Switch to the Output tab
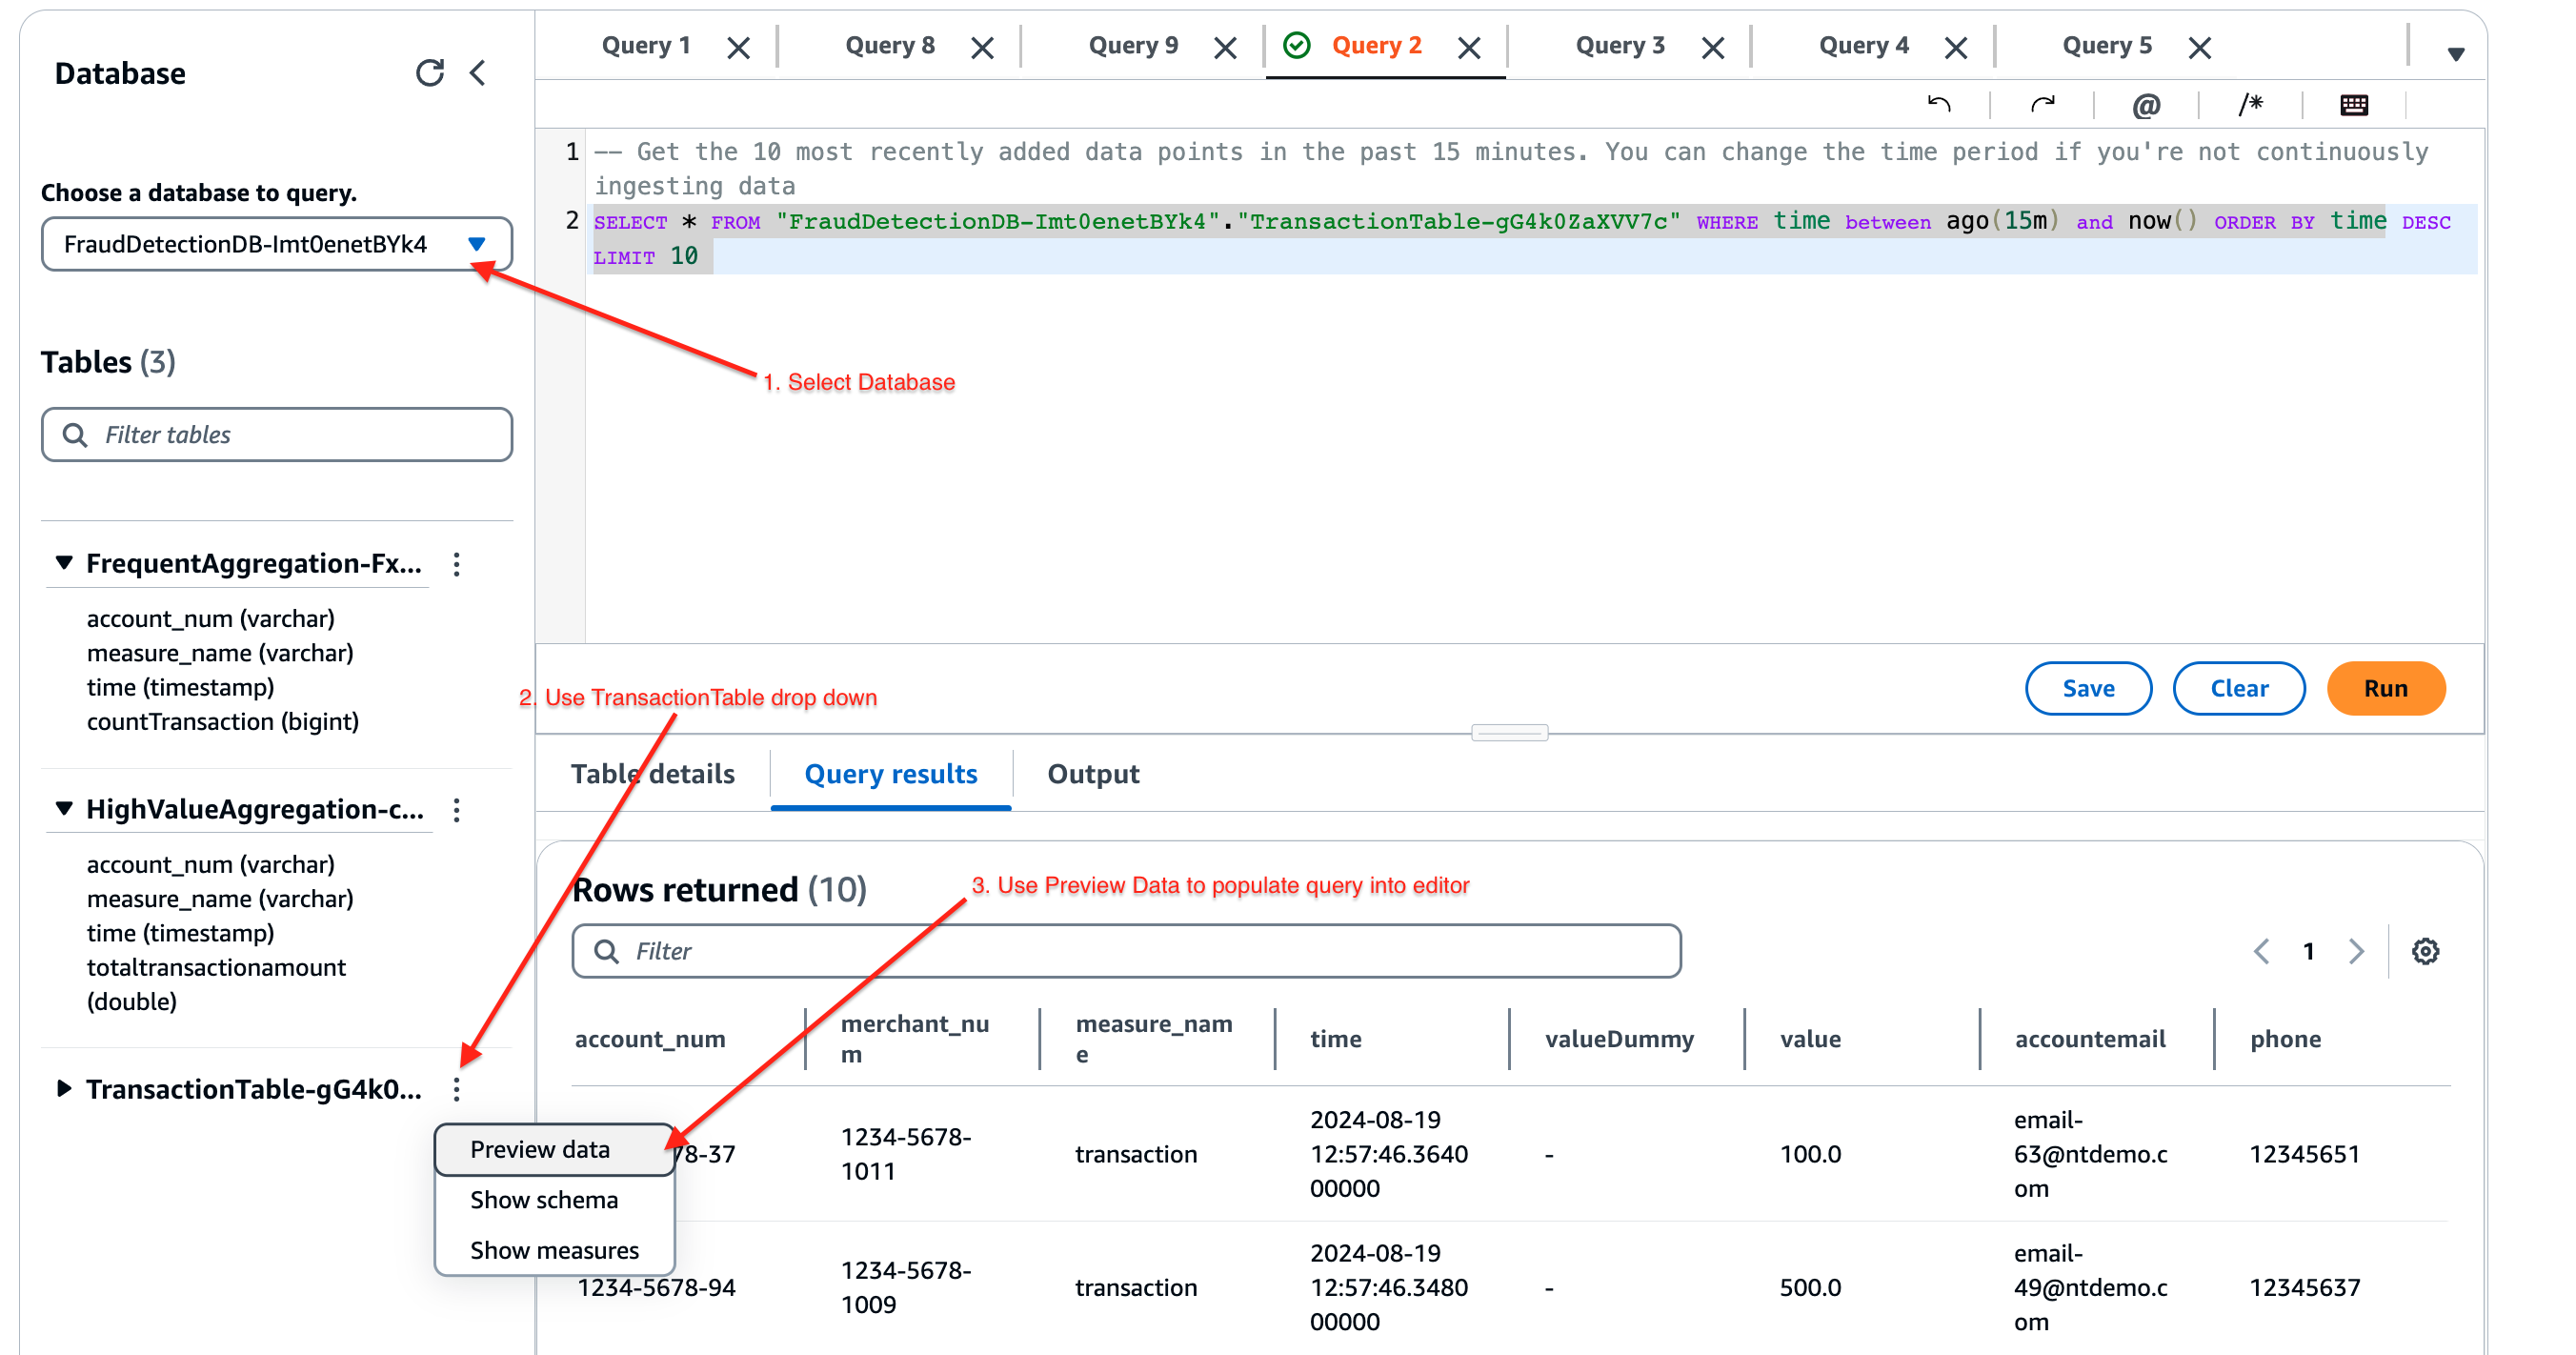 pos(1092,774)
